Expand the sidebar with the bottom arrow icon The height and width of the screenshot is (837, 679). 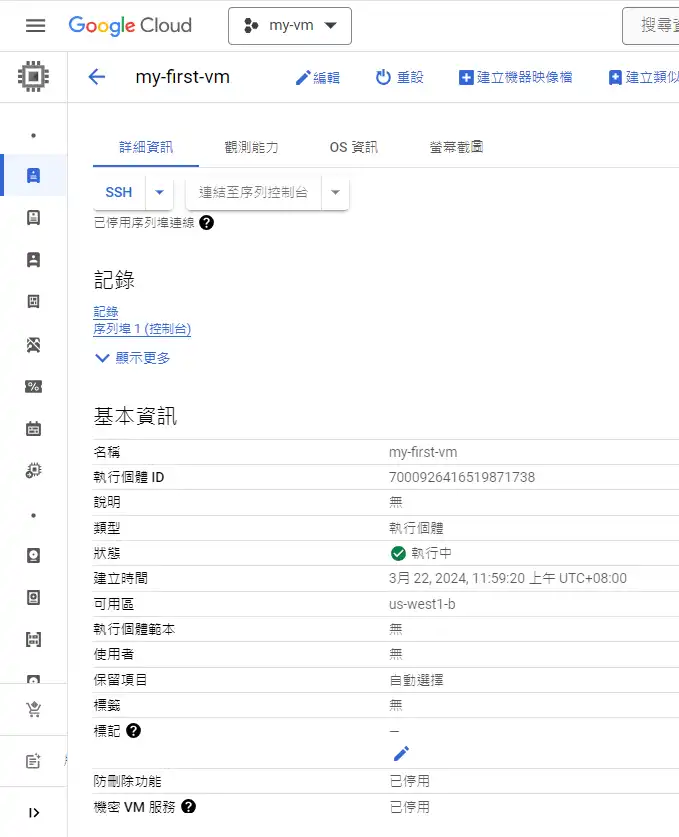point(34,812)
